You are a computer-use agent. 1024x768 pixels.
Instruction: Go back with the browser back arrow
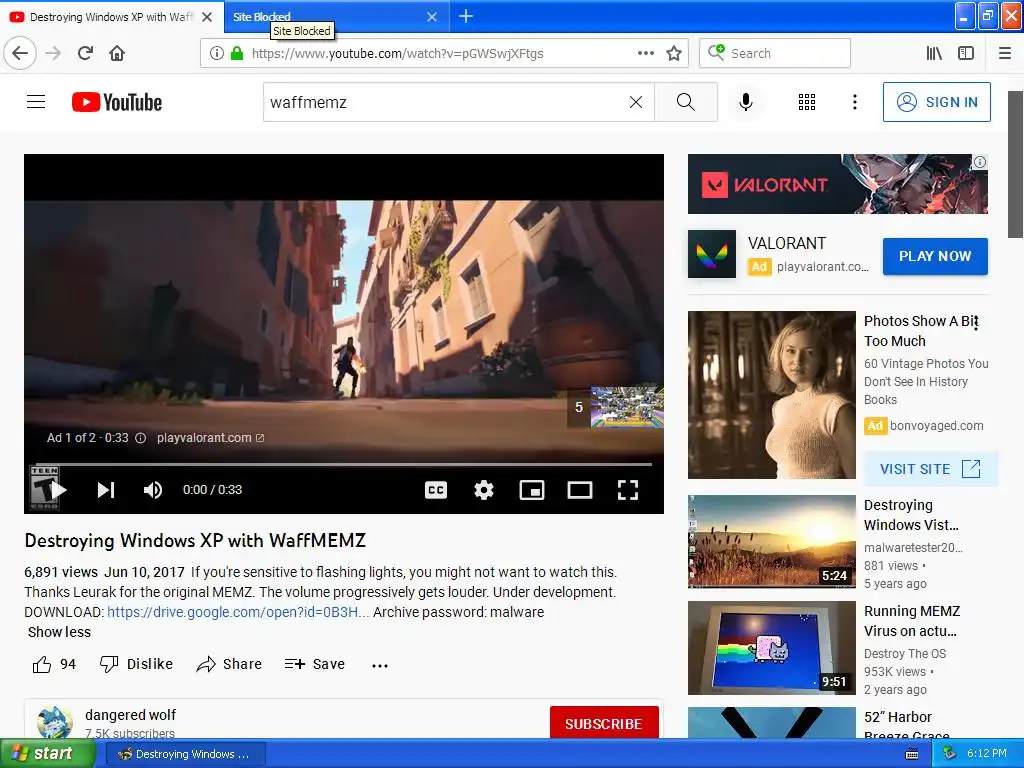pyautogui.click(x=20, y=54)
